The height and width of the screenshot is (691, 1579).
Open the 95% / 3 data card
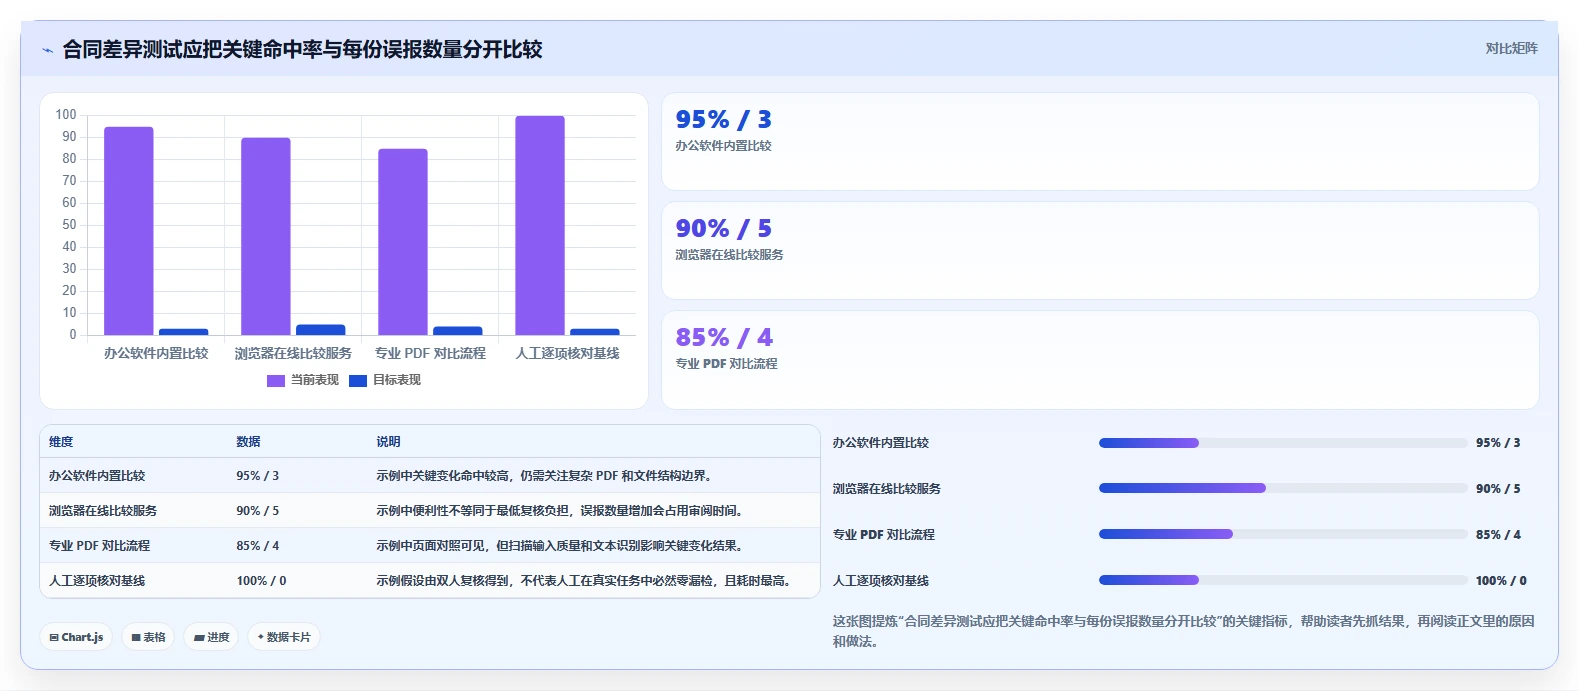tap(1100, 142)
